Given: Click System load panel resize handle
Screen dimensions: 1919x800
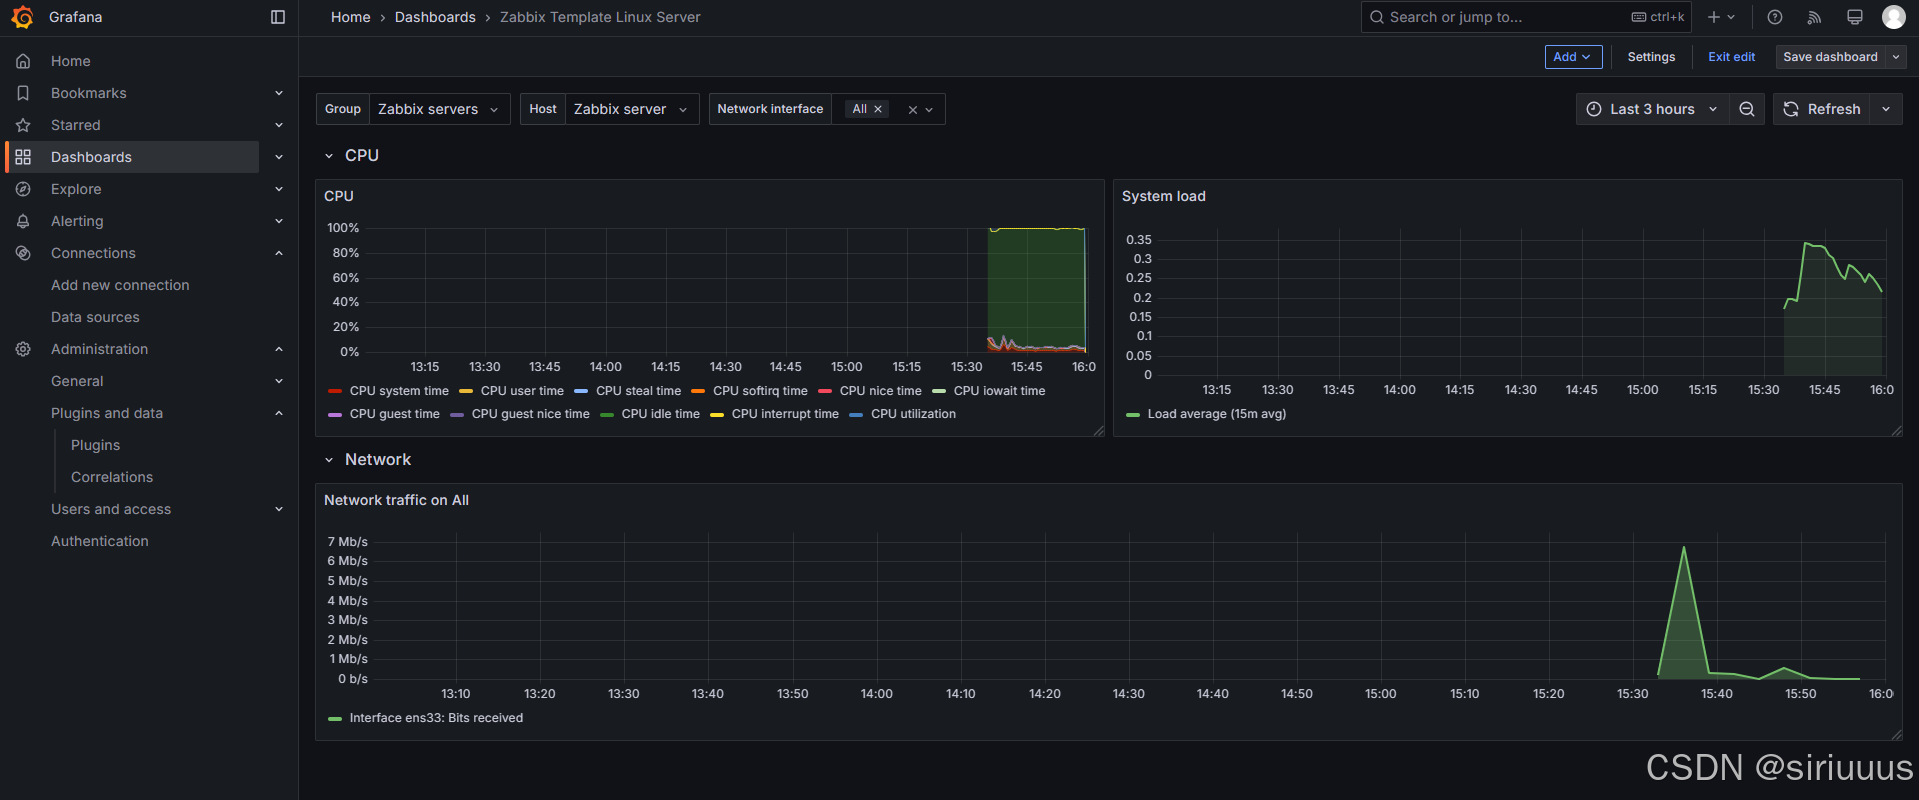Looking at the screenshot, I should (1896, 431).
